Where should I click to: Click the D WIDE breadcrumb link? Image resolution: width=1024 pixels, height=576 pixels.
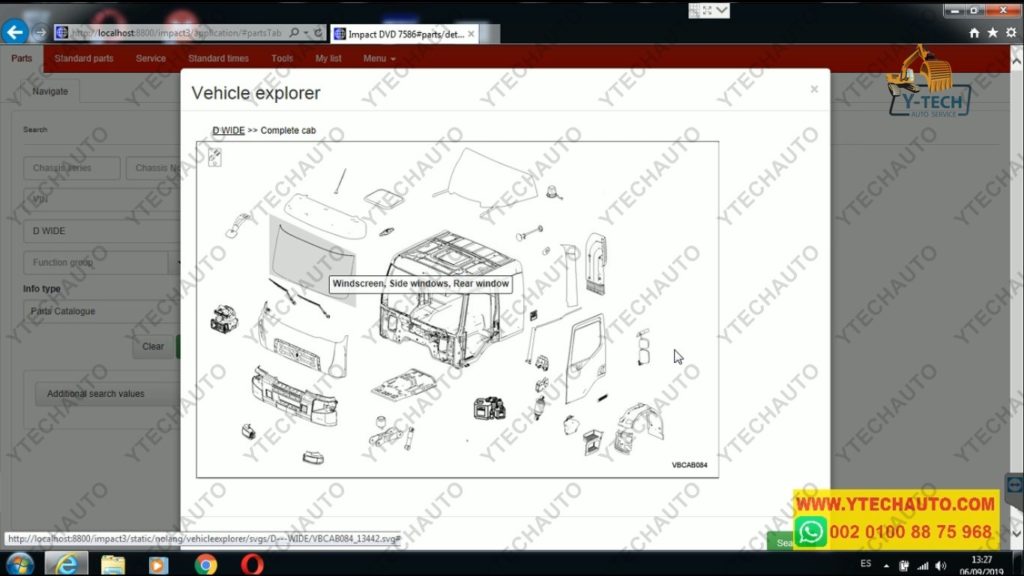[228, 131]
